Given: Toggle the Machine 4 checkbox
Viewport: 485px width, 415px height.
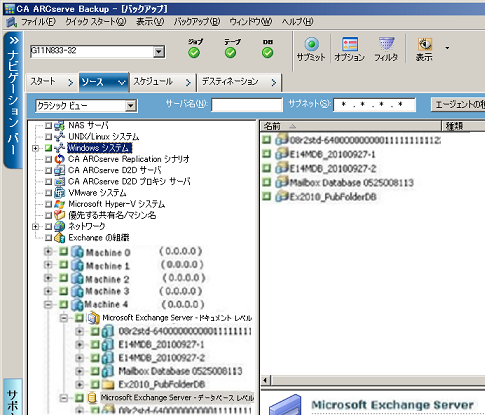Looking at the screenshot, I should (x=64, y=304).
